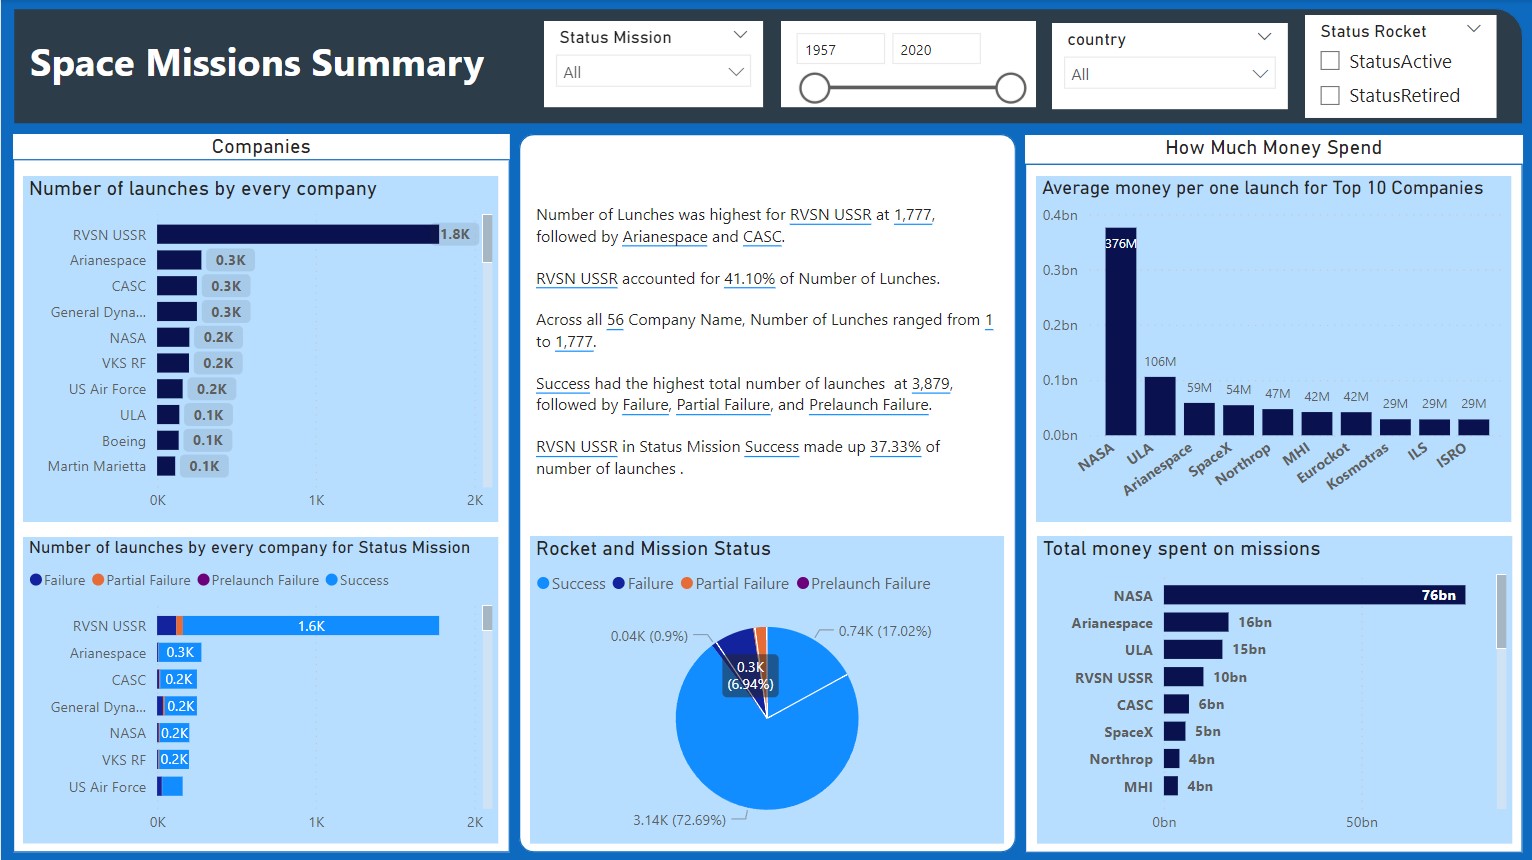Click the Space Missions Summary title
Viewport: 1532px width, 860px height.
[x=257, y=63]
